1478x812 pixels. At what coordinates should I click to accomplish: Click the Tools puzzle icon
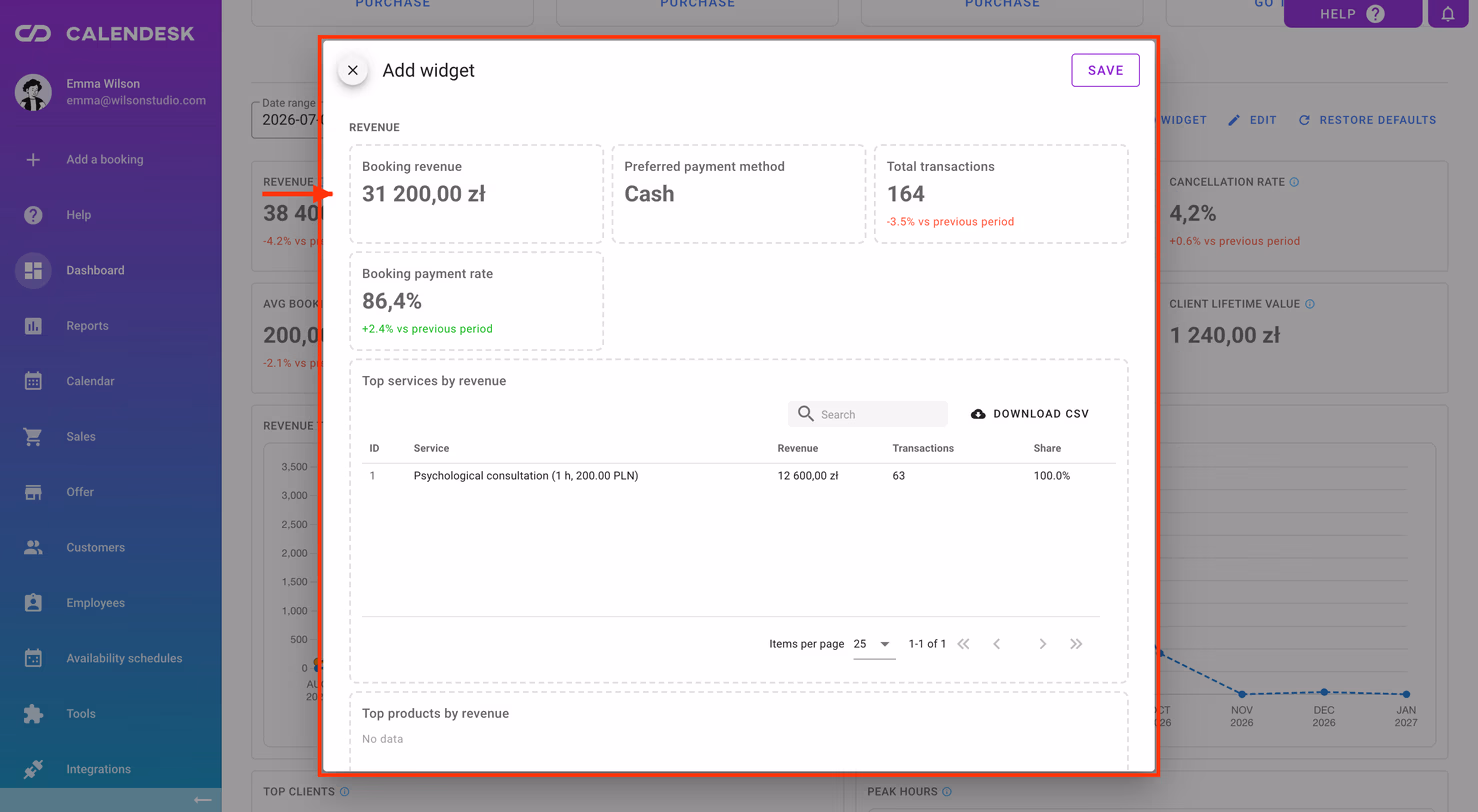click(33, 714)
